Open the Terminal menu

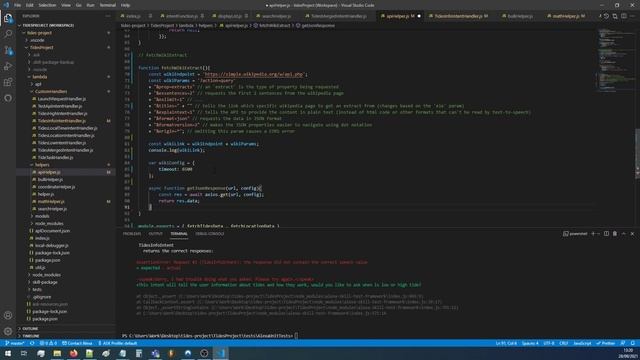pyautogui.click(x=107, y=5)
